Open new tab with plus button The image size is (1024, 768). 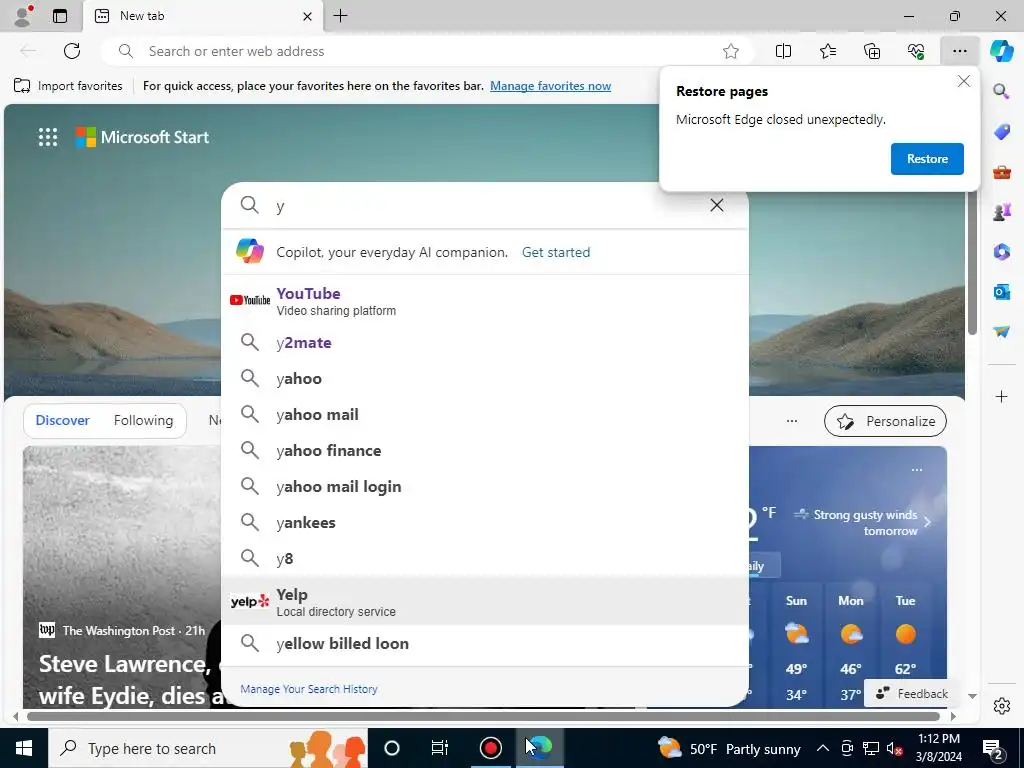click(x=340, y=16)
